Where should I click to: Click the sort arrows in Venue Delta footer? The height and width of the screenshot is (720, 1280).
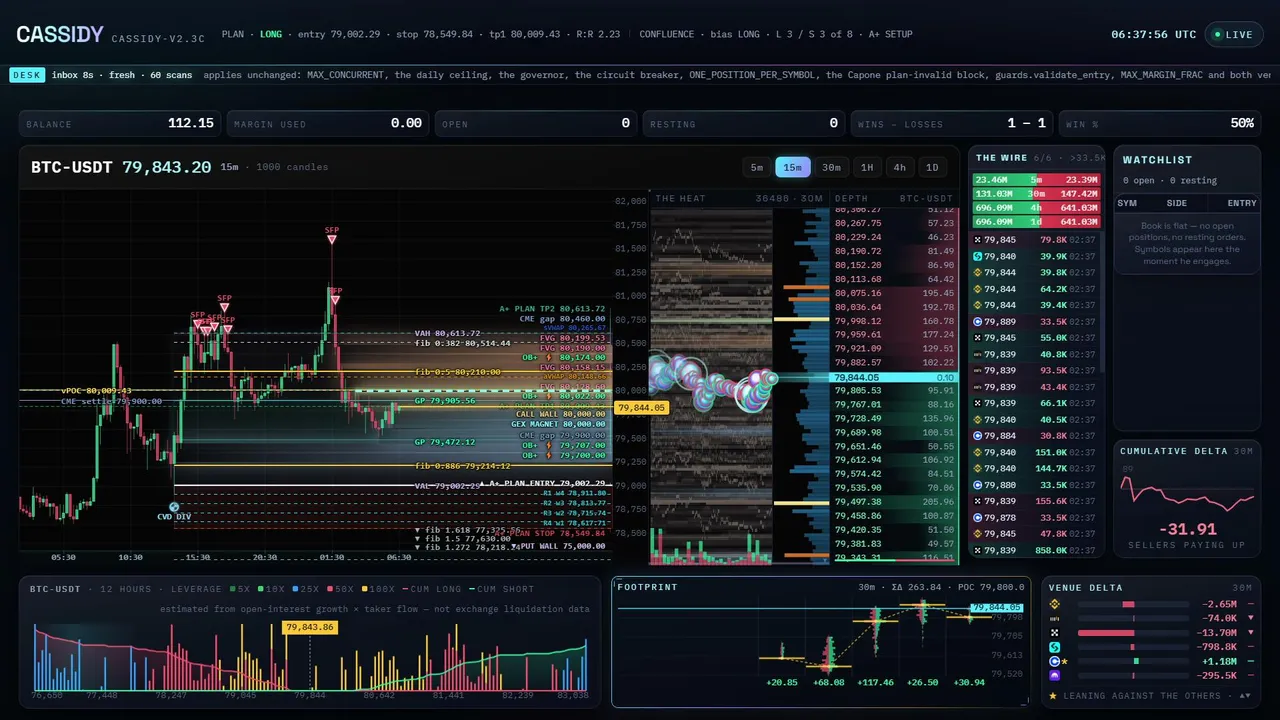point(1245,696)
